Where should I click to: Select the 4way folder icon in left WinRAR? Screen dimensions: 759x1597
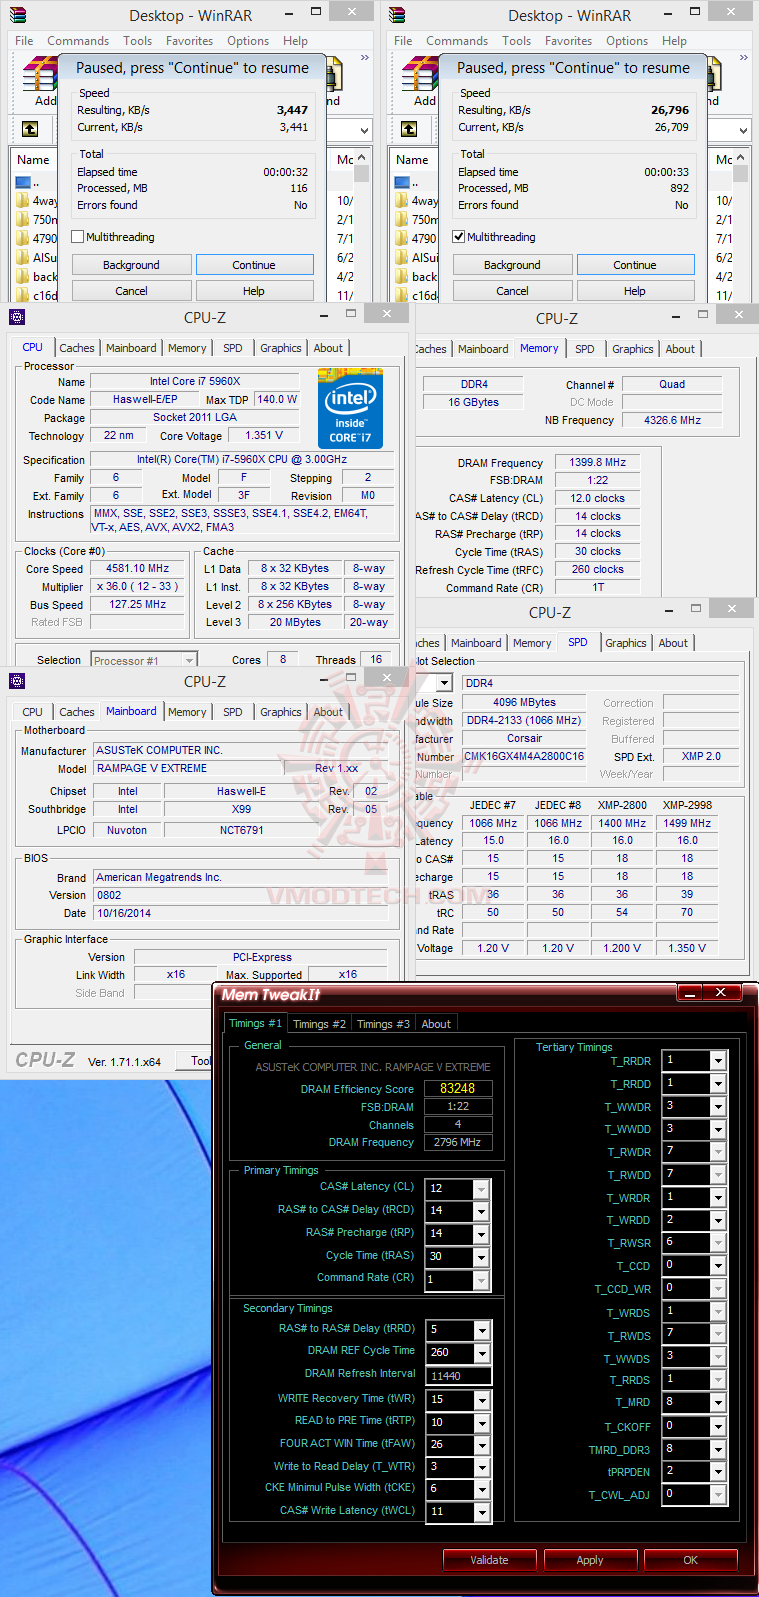coord(23,200)
